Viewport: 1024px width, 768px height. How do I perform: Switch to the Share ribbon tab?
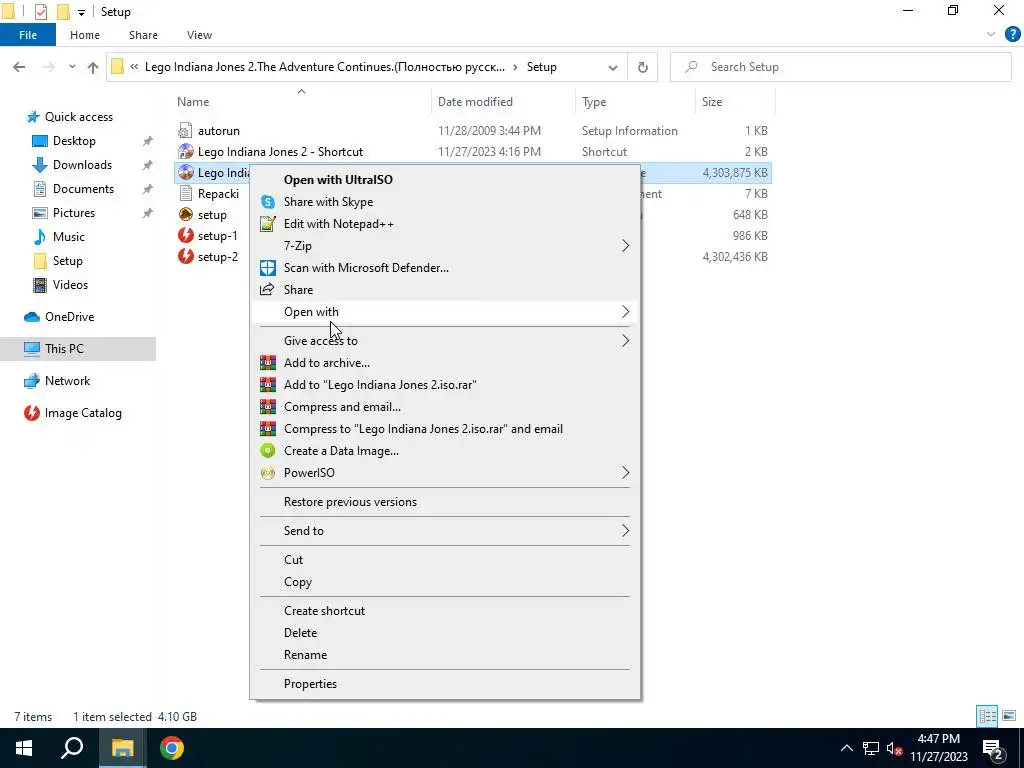point(143,35)
